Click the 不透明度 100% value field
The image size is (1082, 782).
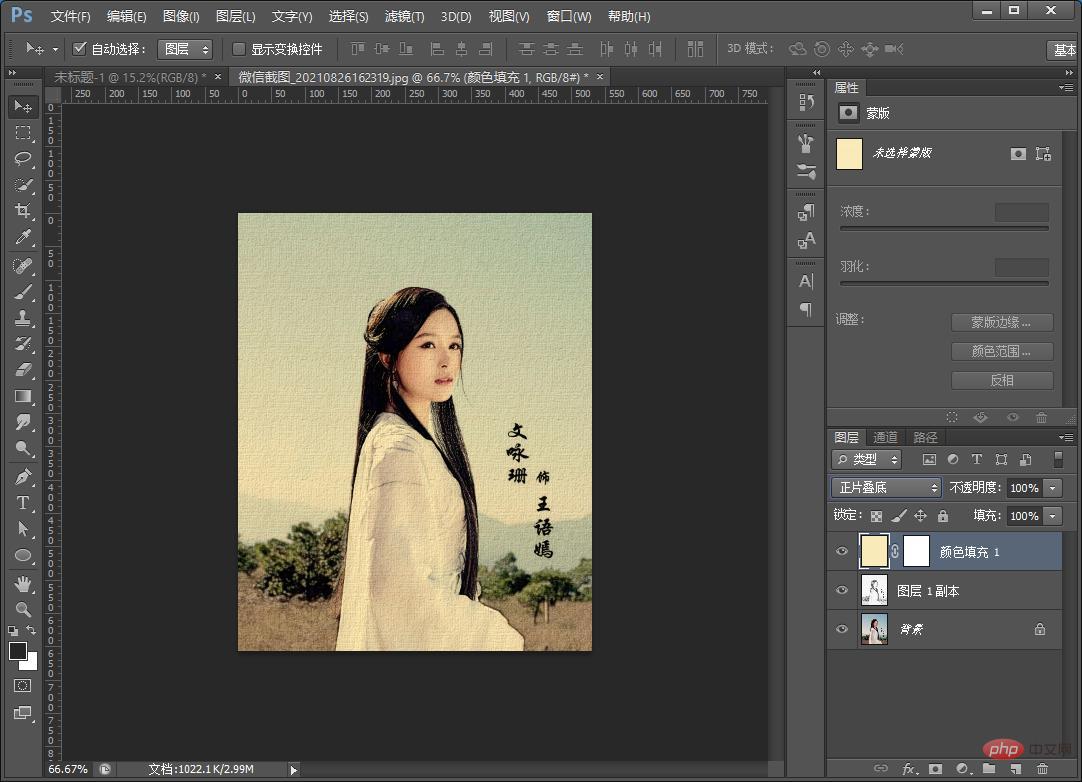[x=1024, y=487]
